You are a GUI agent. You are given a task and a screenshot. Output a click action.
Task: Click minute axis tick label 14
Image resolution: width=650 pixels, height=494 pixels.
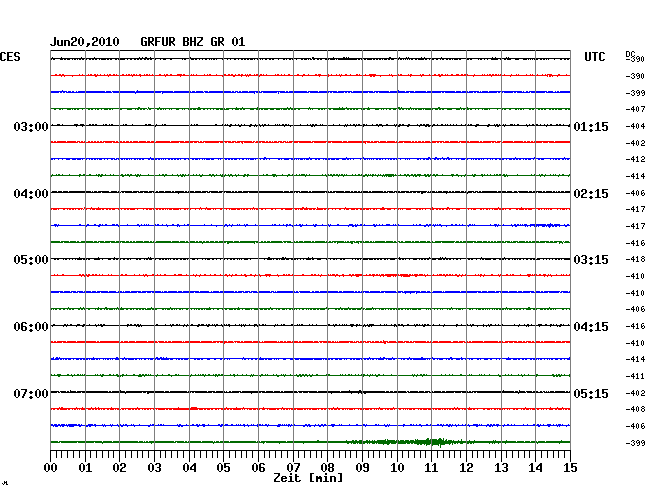[535, 468]
